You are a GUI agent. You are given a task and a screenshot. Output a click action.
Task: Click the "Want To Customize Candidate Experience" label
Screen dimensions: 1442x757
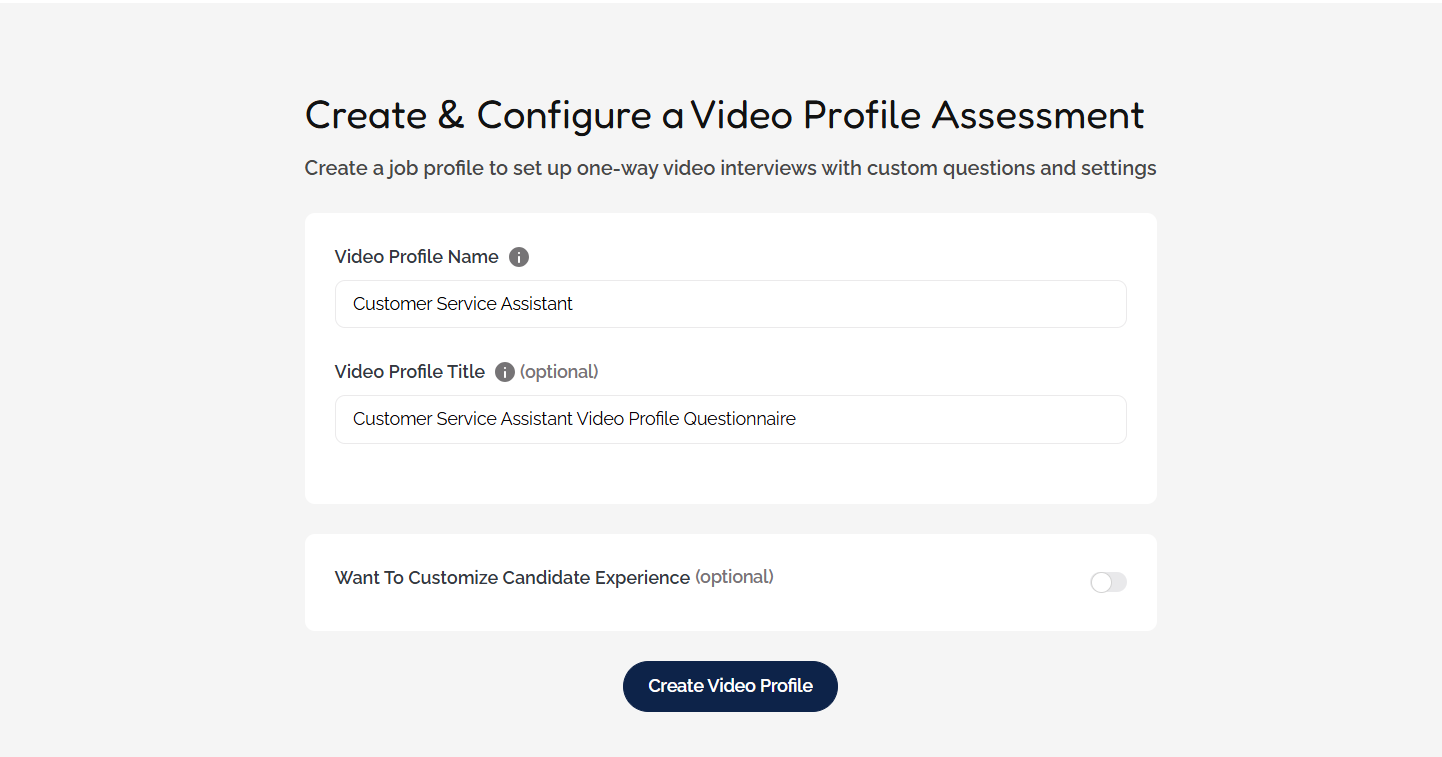point(512,578)
